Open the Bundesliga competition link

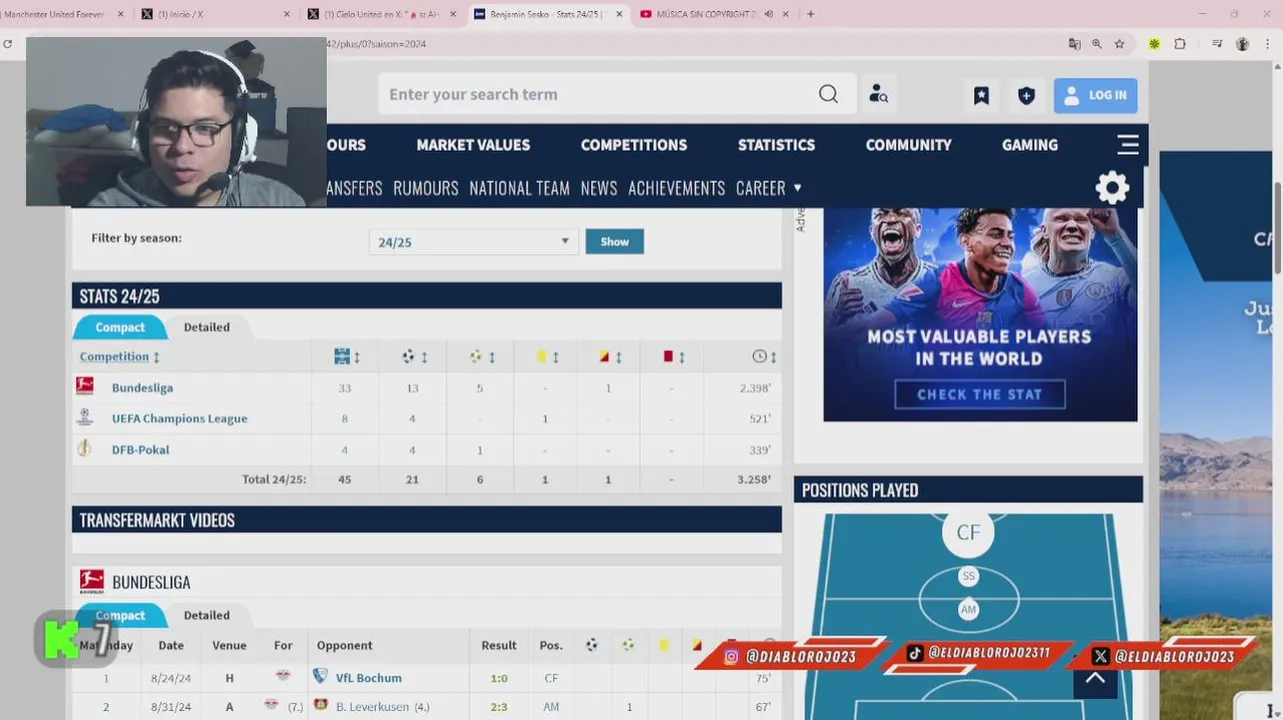pos(142,387)
